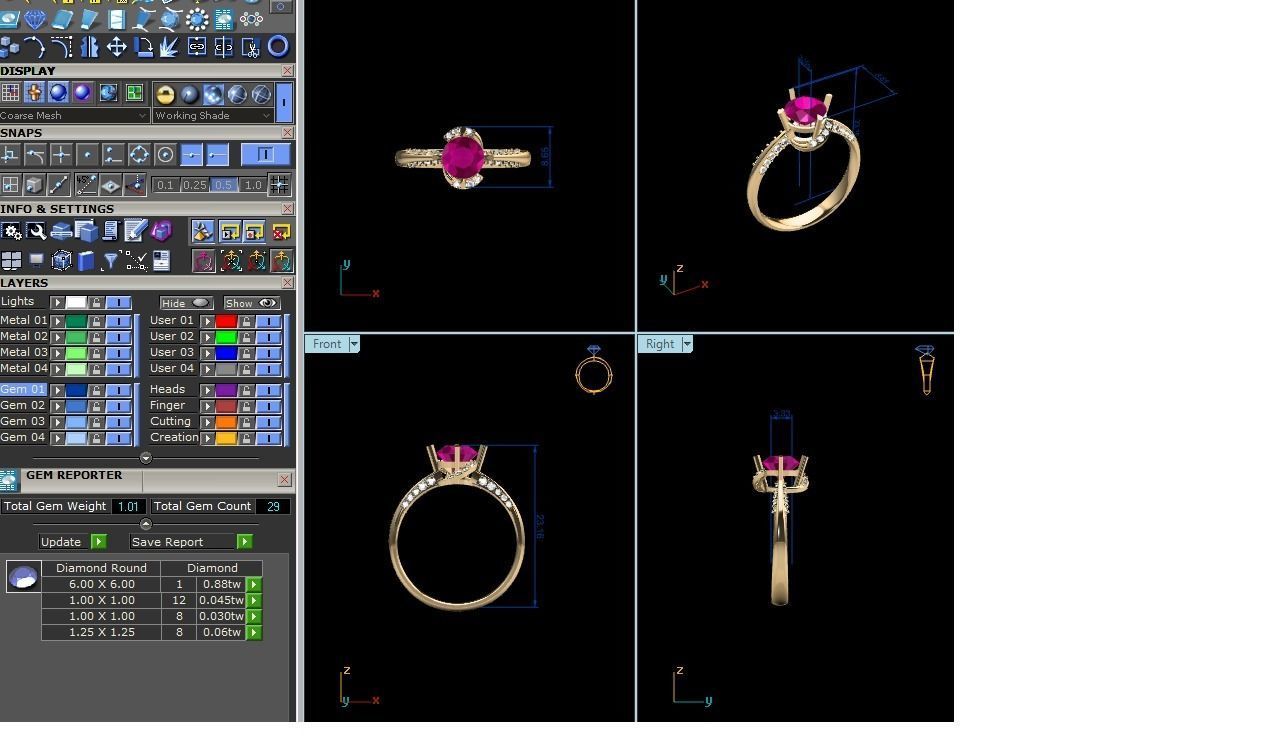Click the Hide layers button
The height and width of the screenshot is (740, 1274).
pos(186,303)
